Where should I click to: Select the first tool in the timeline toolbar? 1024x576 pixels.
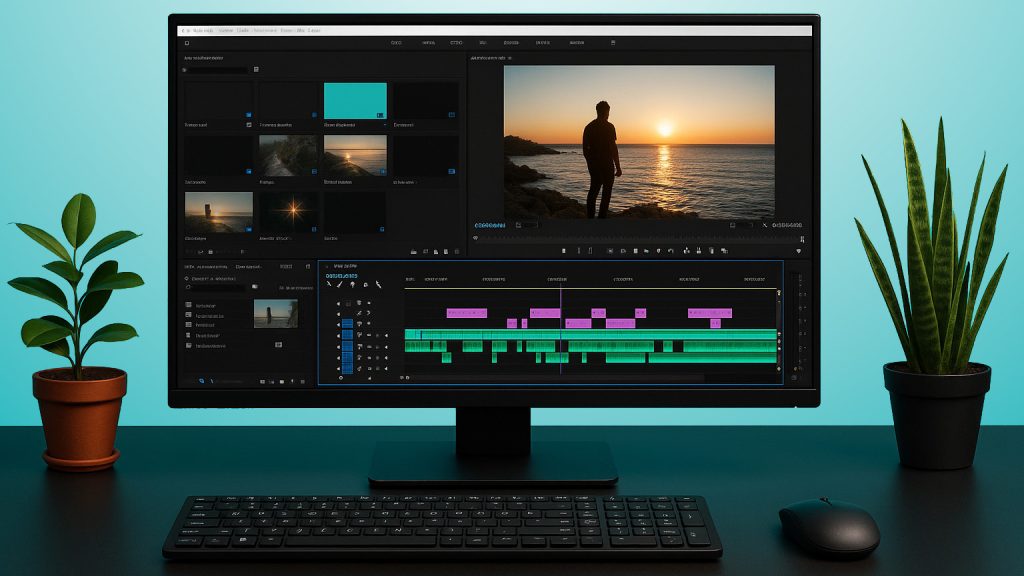tap(329, 285)
